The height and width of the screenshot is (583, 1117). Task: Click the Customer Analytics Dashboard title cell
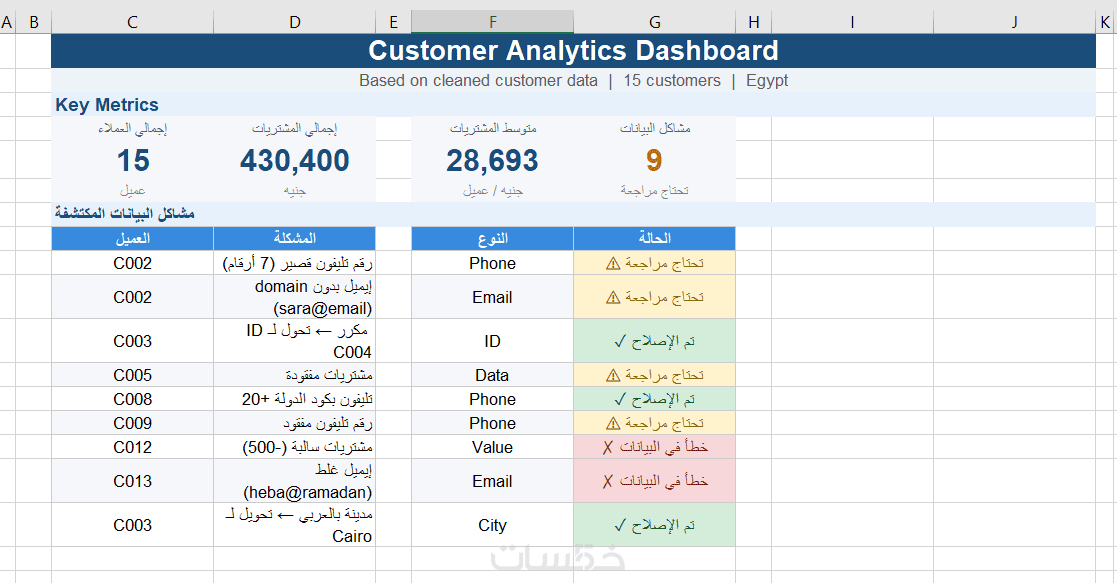point(573,51)
